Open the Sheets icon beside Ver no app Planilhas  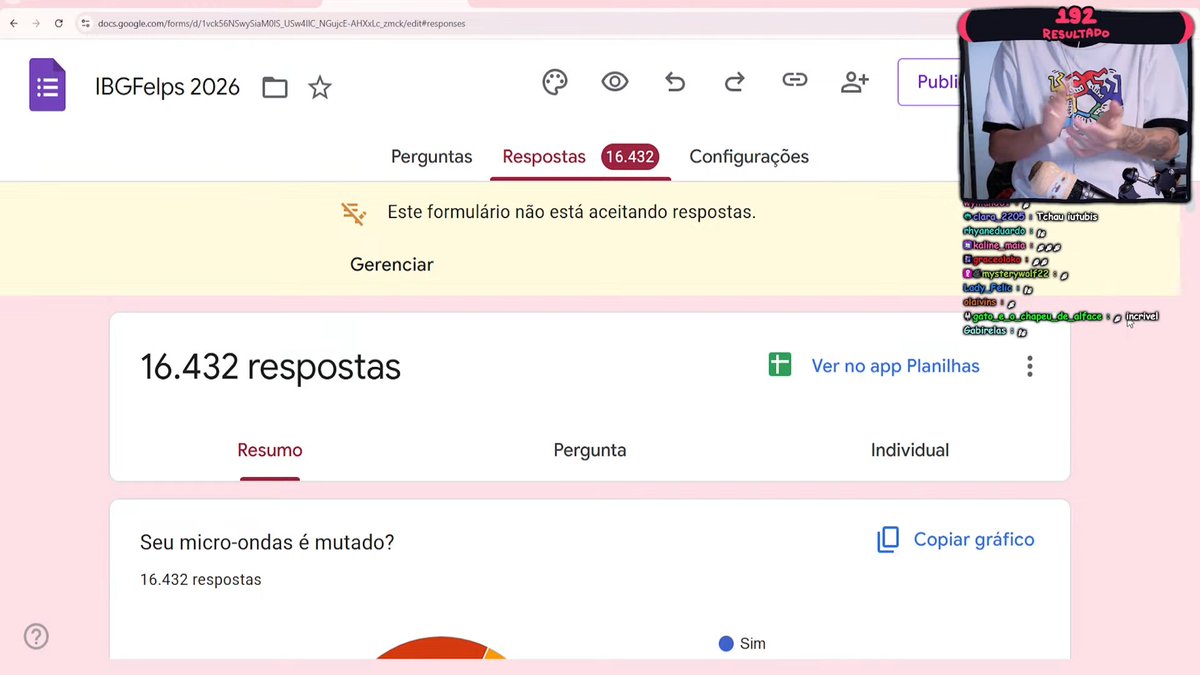point(779,366)
